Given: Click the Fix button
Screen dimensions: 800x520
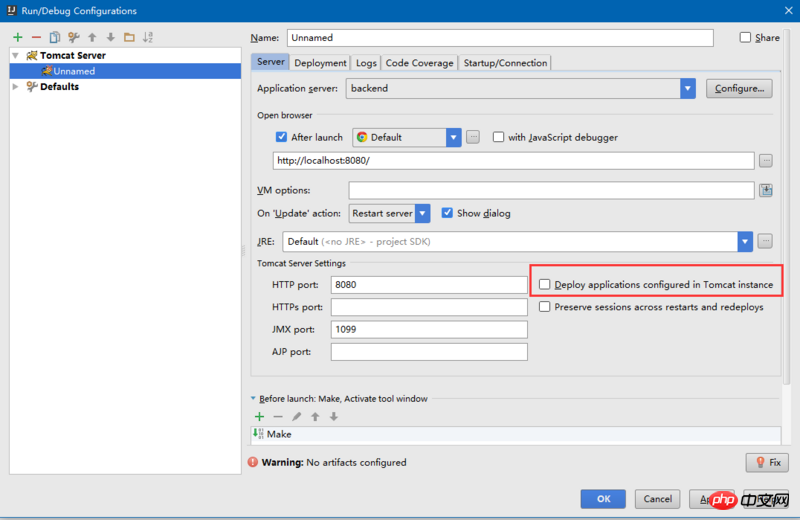Looking at the screenshot, I should (767, 462).
